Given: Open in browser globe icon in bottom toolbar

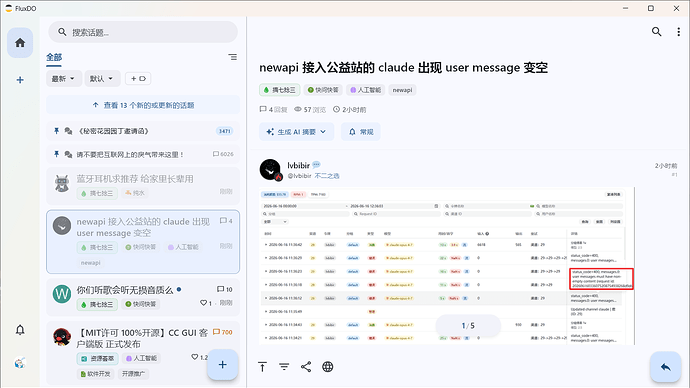Looking at the screenshot, I should click(x=327, y=366).
